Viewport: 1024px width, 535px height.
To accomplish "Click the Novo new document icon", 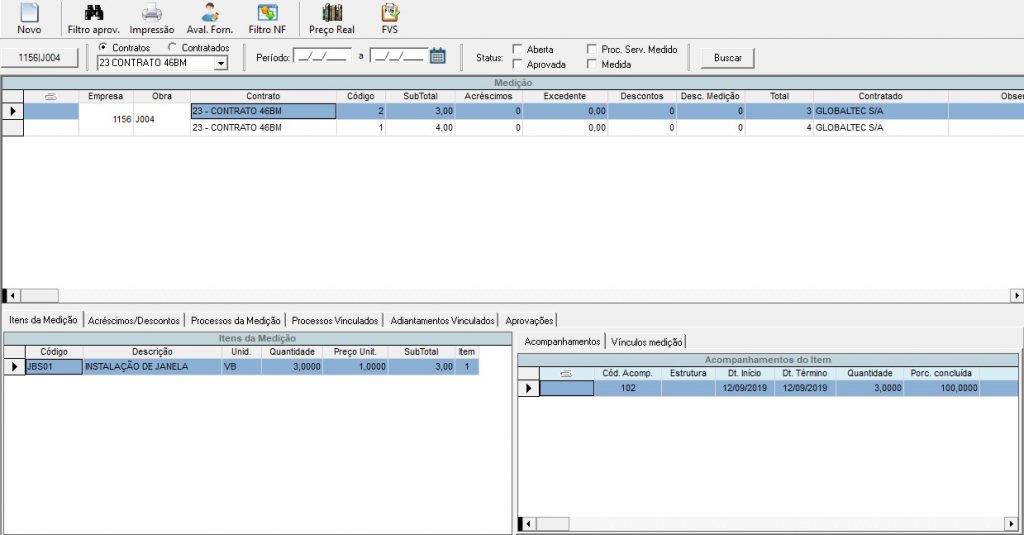I will (x=29, y=14).
